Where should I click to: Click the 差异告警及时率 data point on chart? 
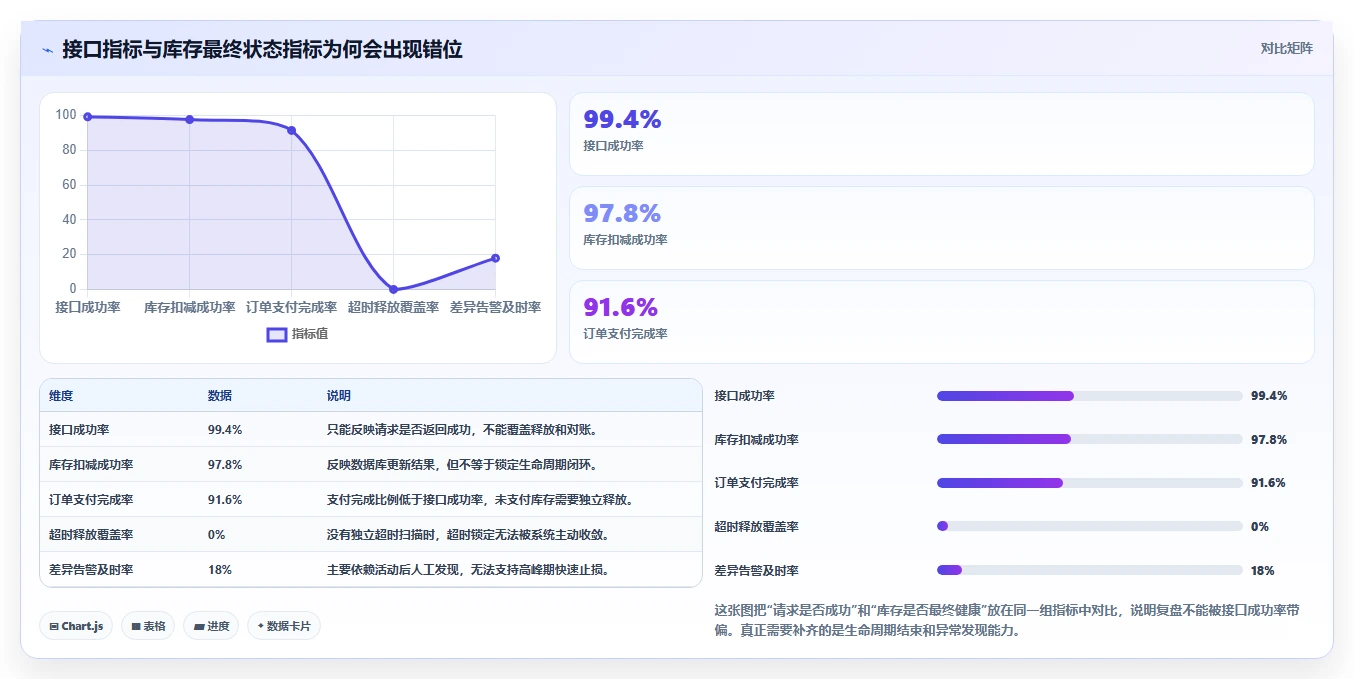click(496, 258)
